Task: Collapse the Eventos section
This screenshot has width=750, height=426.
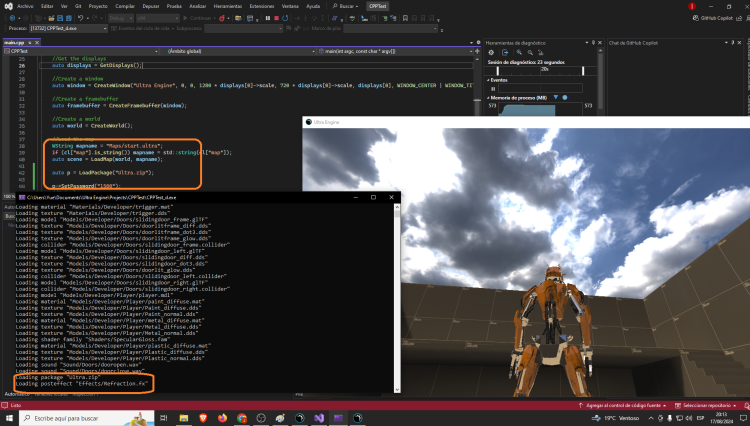Action: point(487,79)
